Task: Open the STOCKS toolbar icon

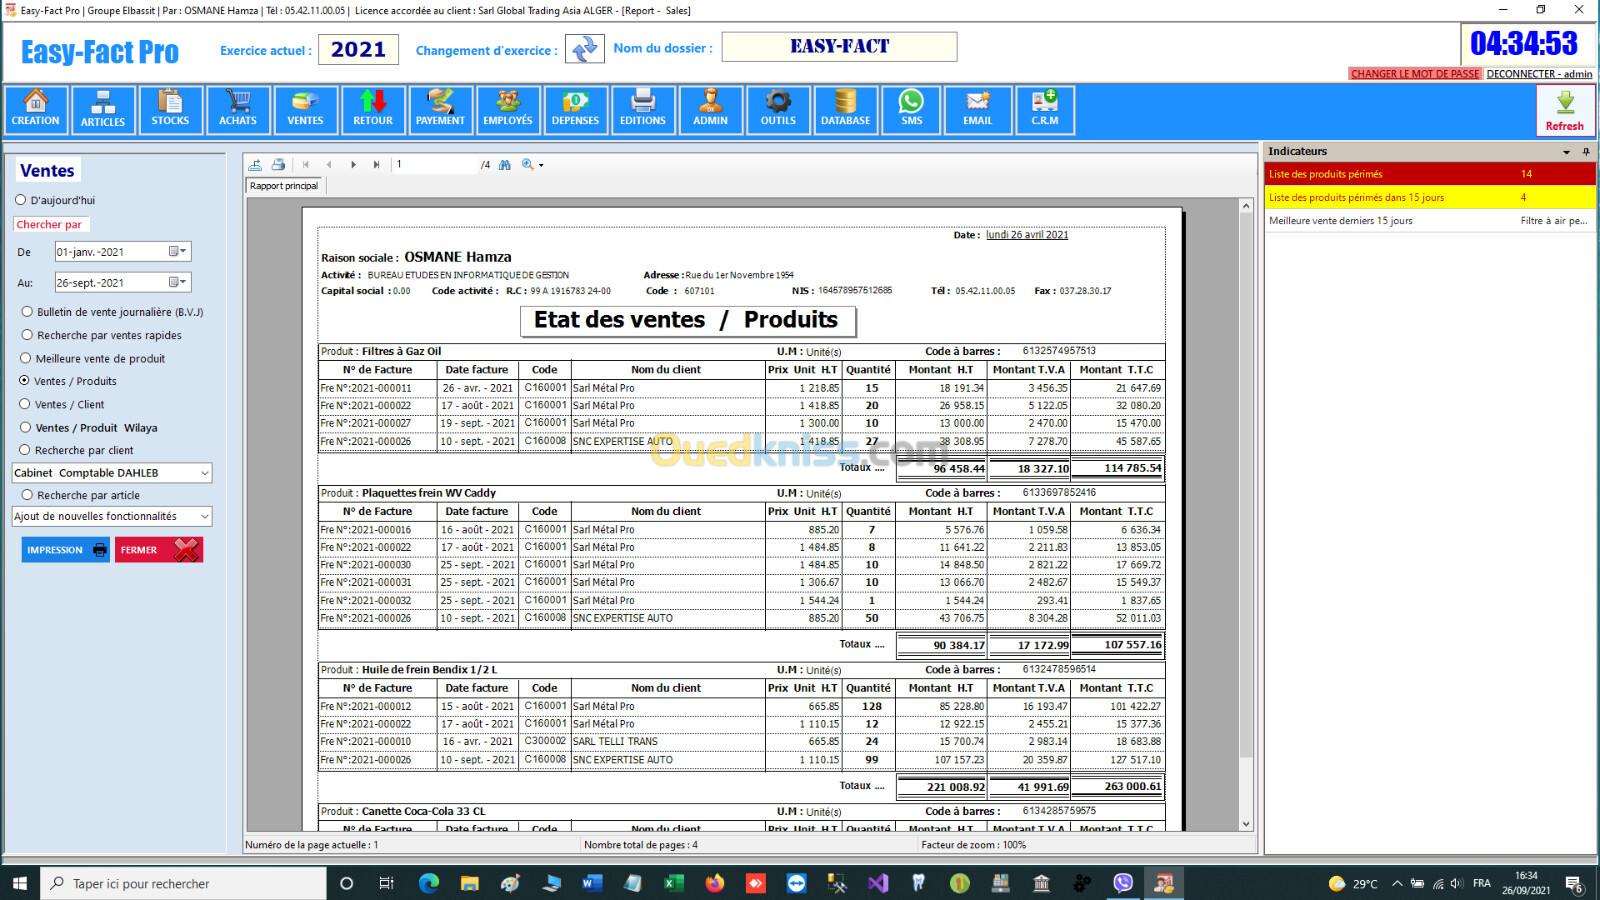Action: (x=170, y=109)
